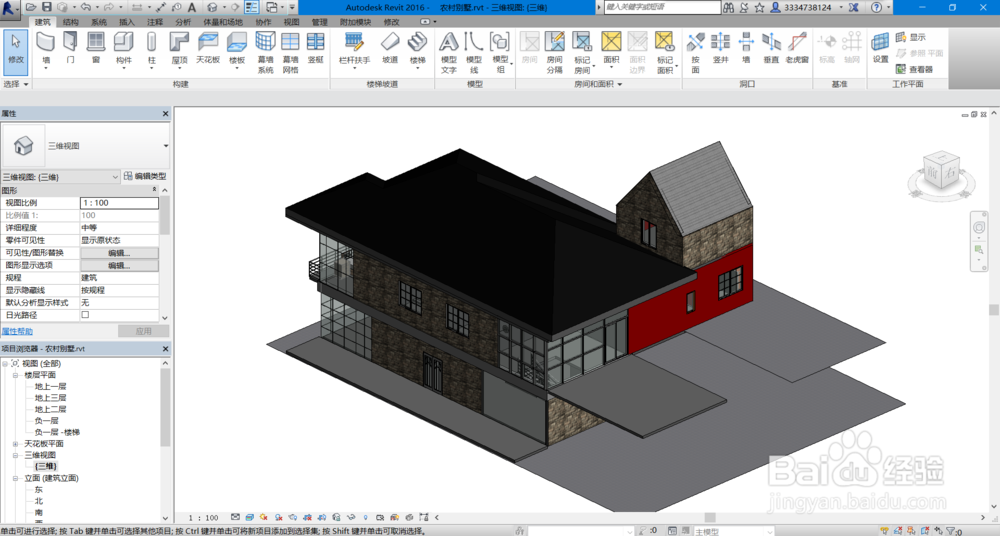Collapse the 三维视图 tree node
This screenshot has height=536, width=1000.
(x=15, y=455)
